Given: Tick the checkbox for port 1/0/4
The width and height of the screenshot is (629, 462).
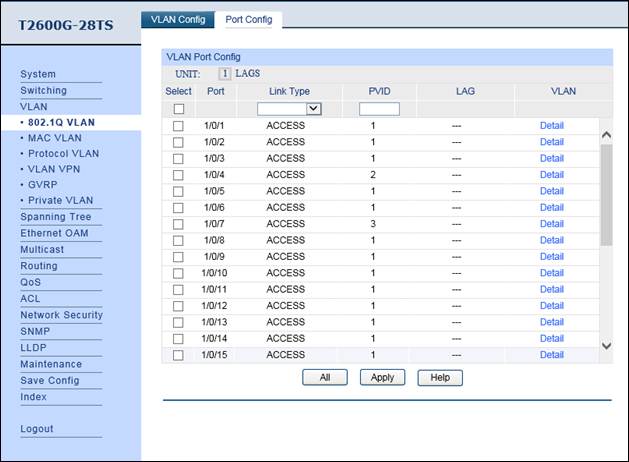Looking at the screenshot, I should point(179,175).
